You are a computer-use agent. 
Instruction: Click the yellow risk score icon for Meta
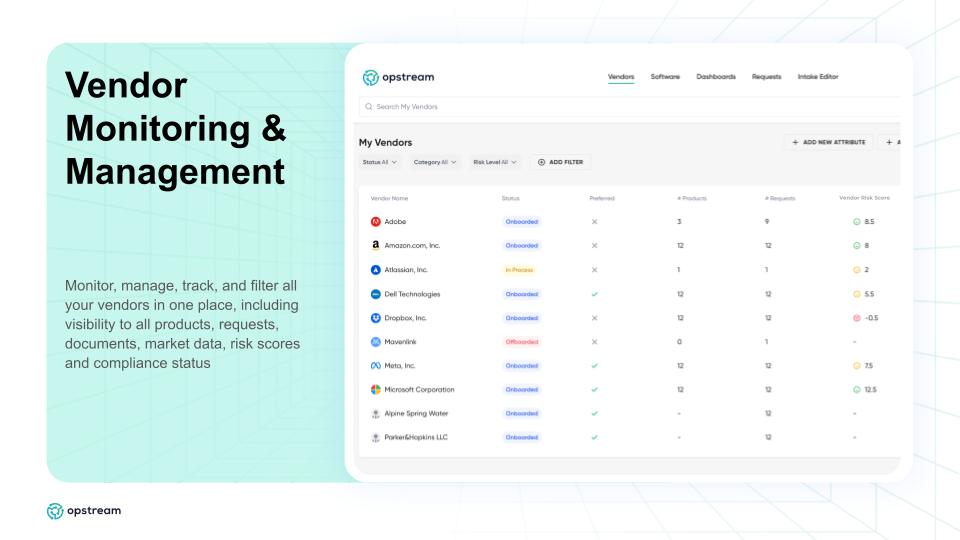pyautogui.click(x=857, y=366)
